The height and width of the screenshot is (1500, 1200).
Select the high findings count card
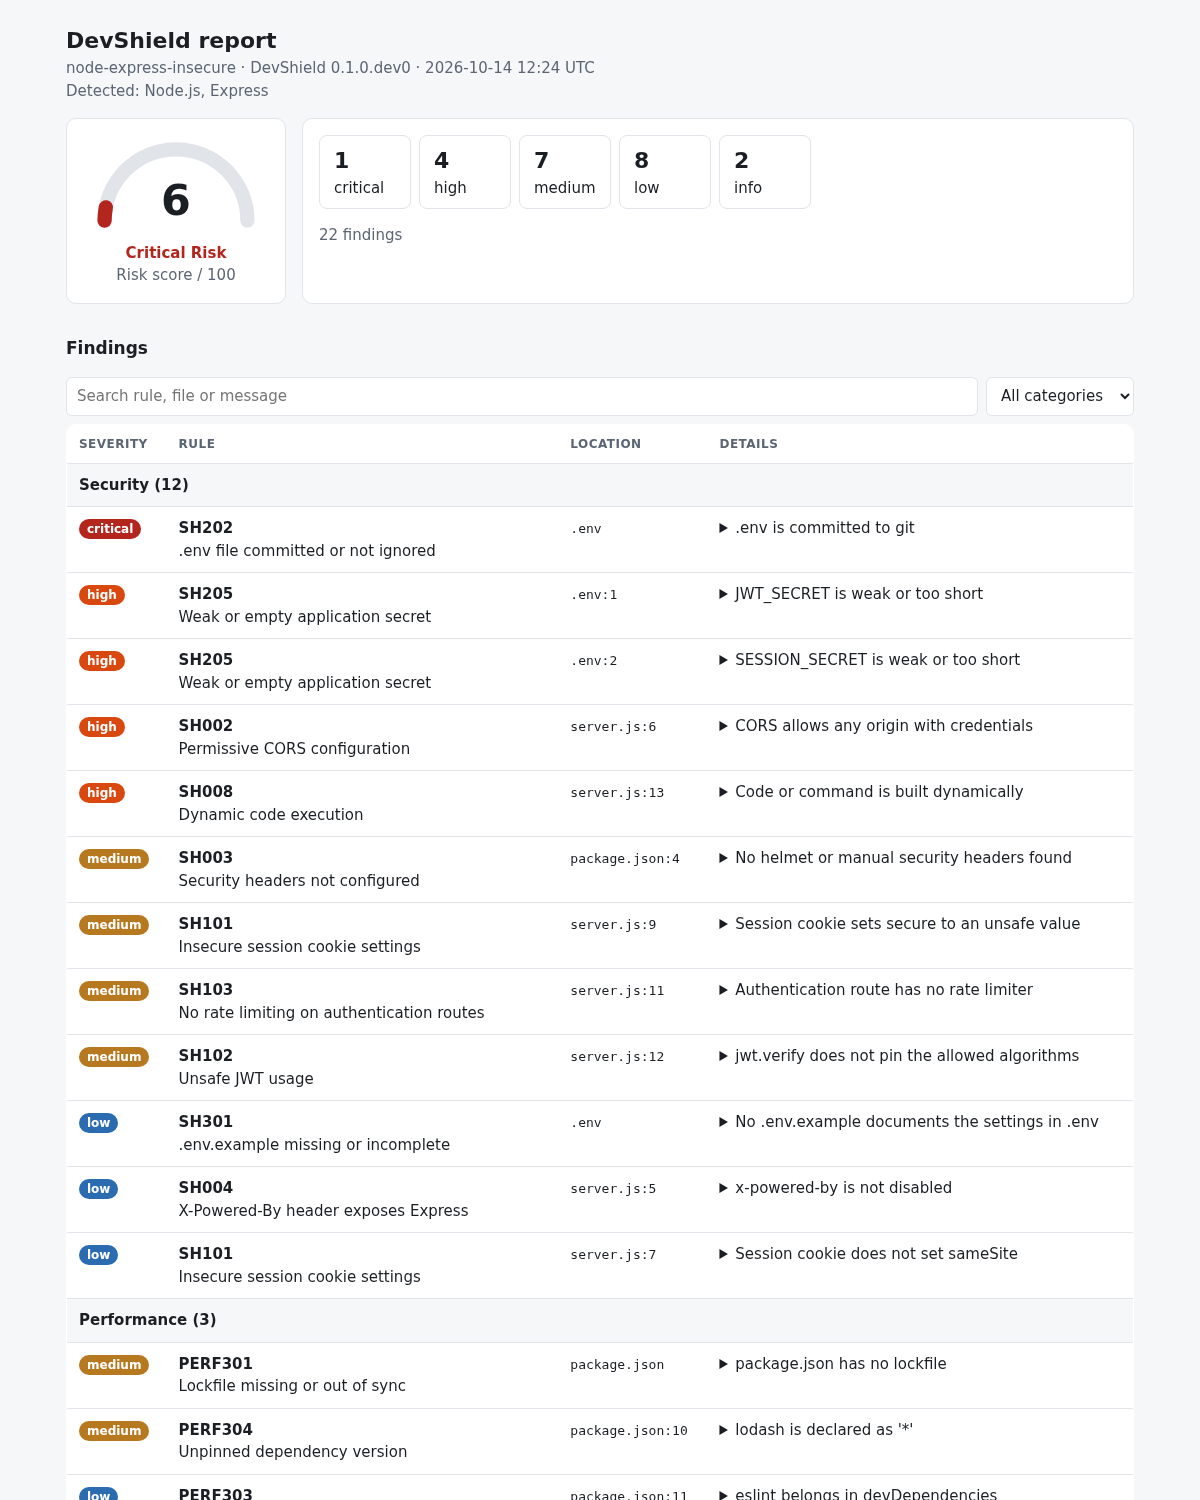click(x=465, y=172)
